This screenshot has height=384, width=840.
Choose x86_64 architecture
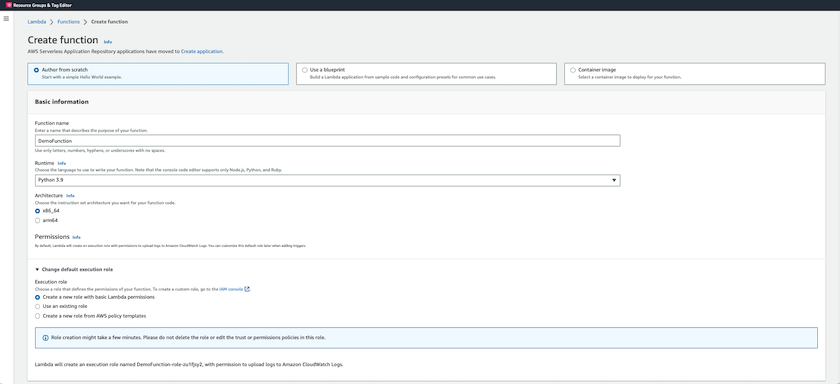pyautogui.click(x=38, y=211)
